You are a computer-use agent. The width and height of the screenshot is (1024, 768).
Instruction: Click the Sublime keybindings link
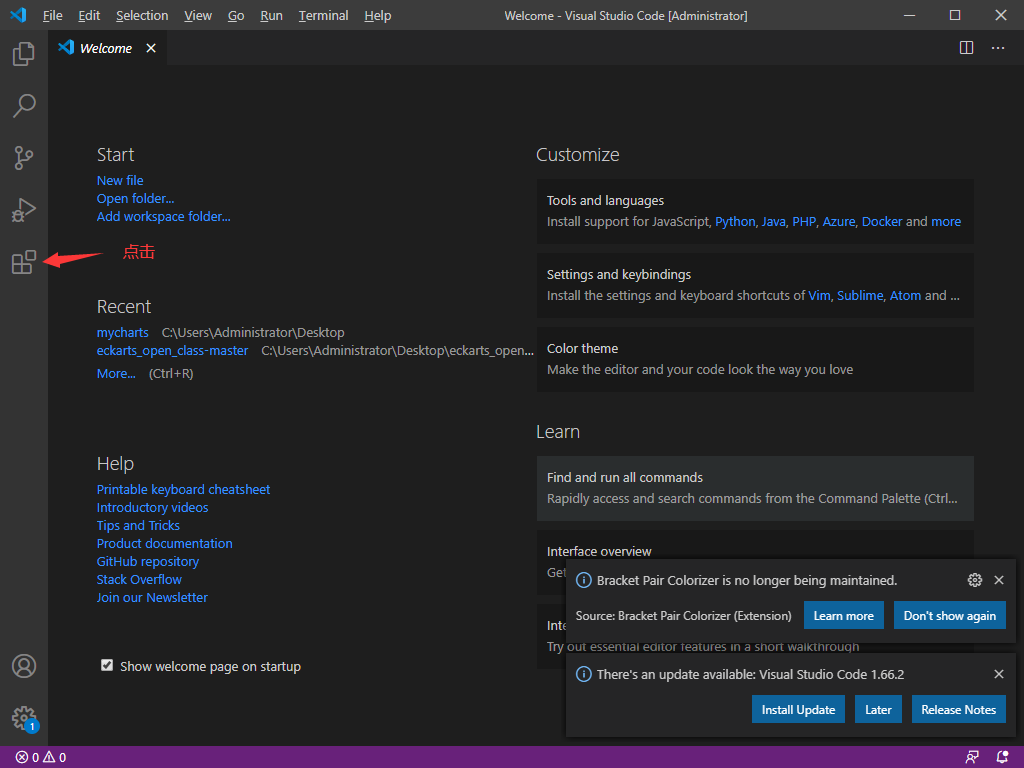point(860,295)
